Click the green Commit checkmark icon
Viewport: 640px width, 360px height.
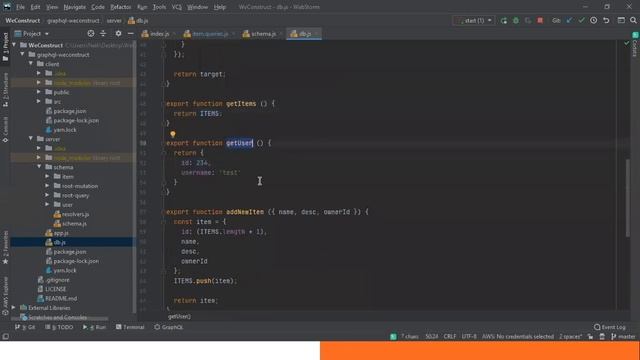coord(581,20)
